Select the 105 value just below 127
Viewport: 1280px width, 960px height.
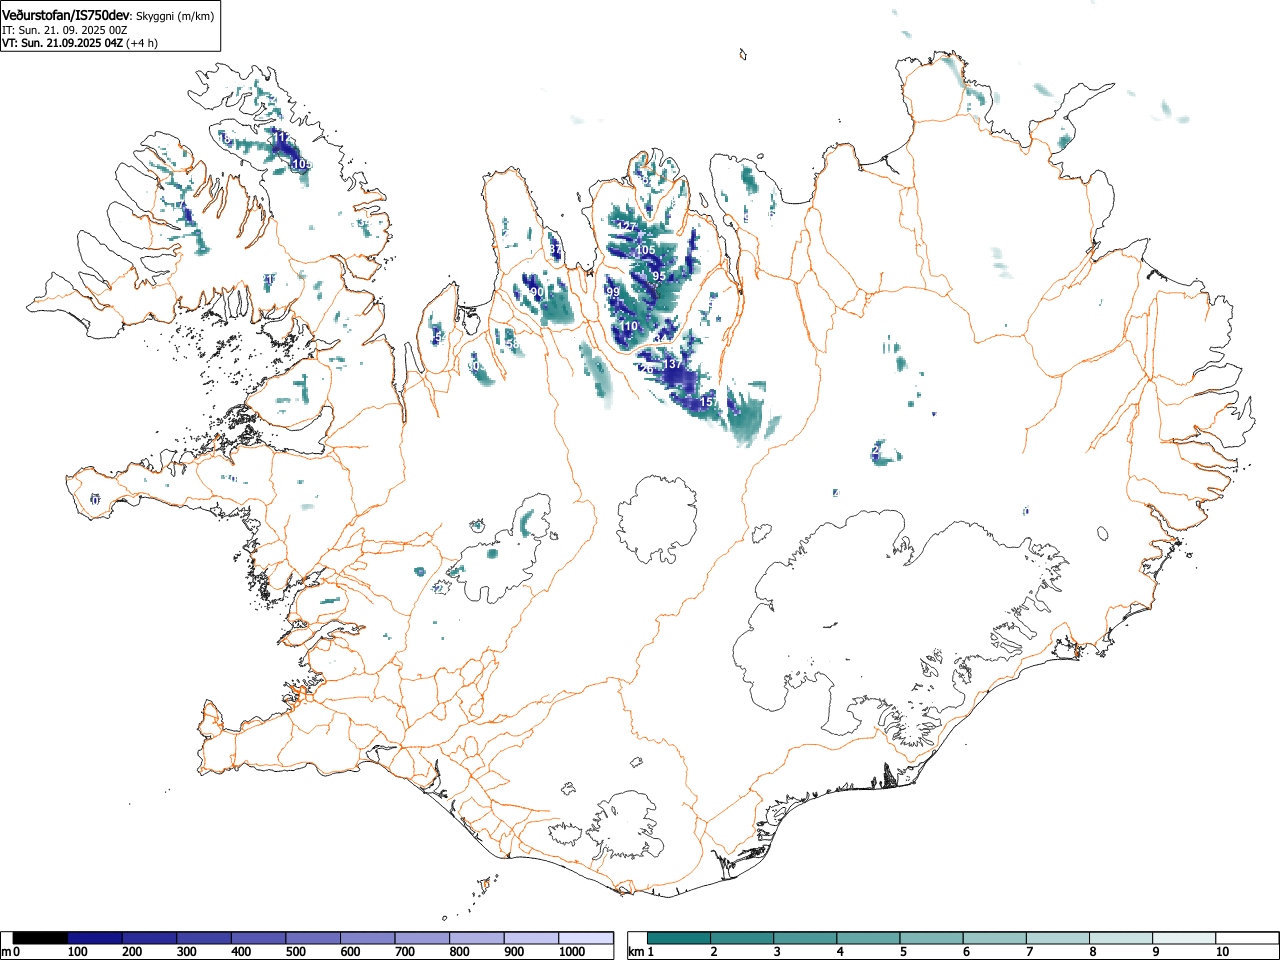646,250
